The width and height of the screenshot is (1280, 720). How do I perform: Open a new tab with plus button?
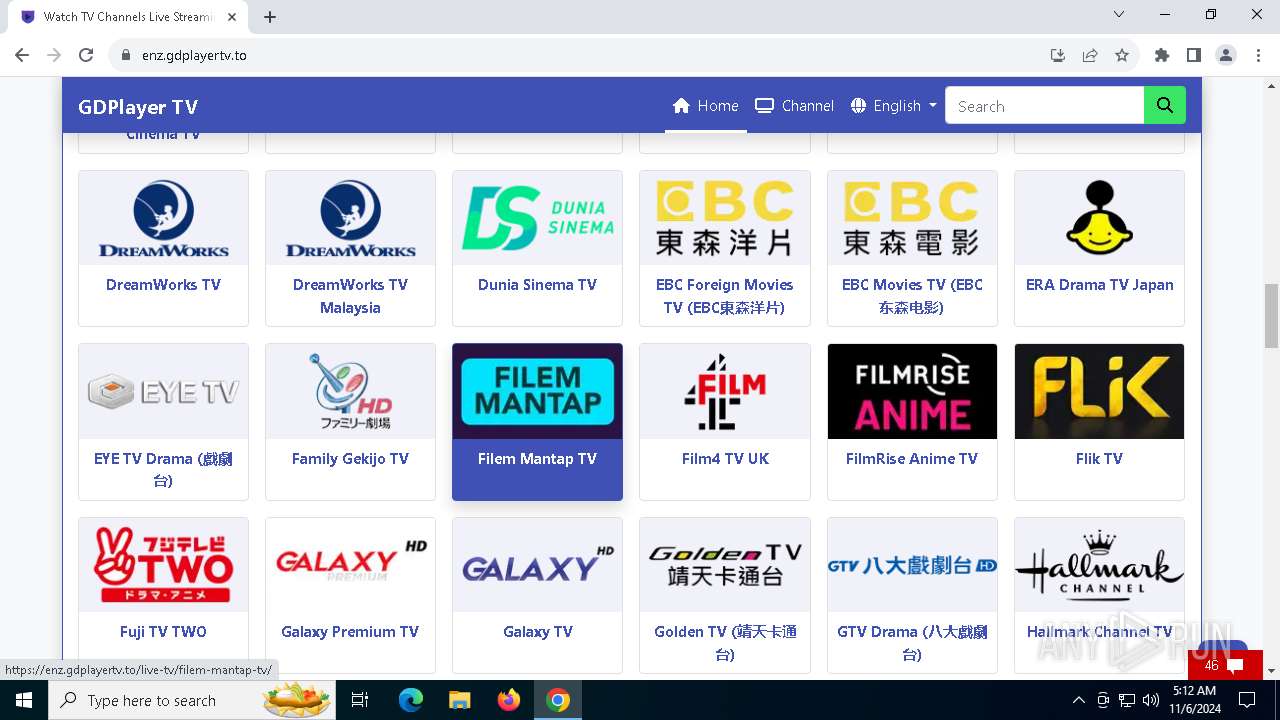click(270, 17)
